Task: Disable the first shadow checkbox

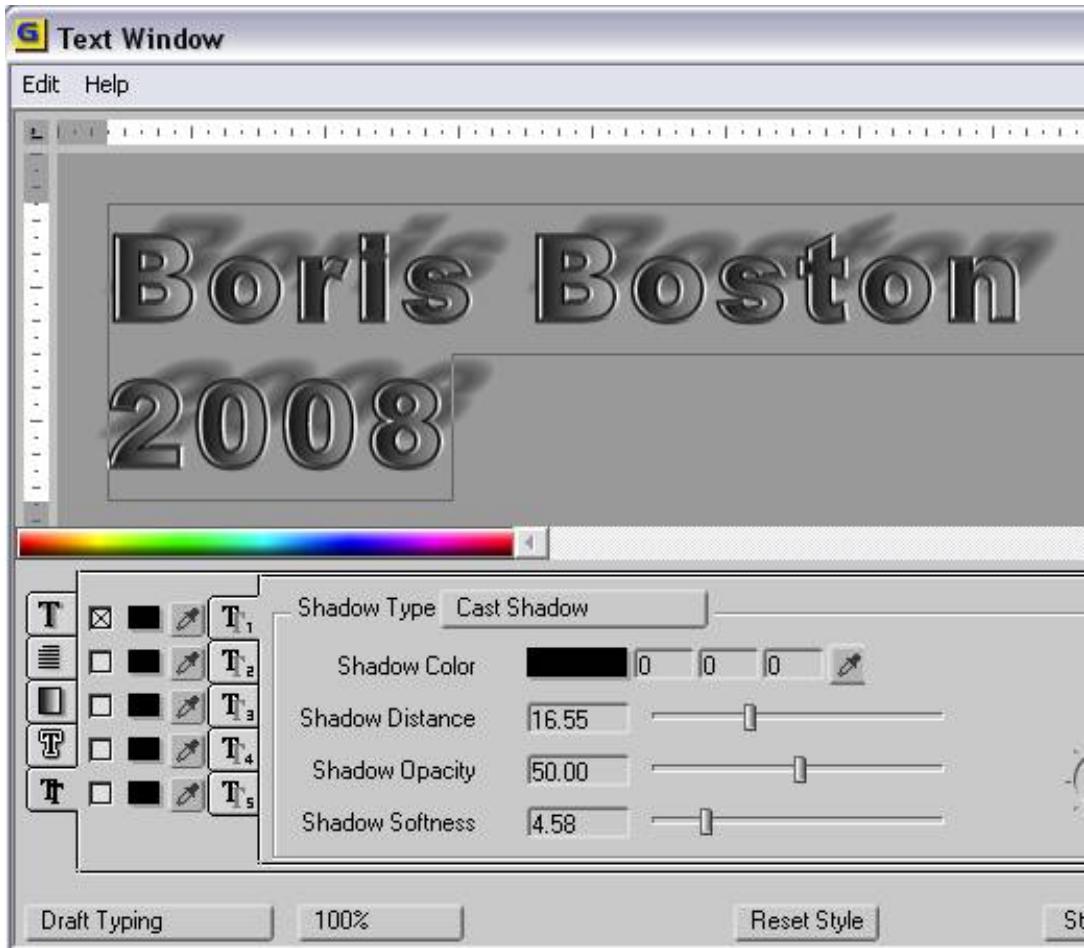Action: 101,617
